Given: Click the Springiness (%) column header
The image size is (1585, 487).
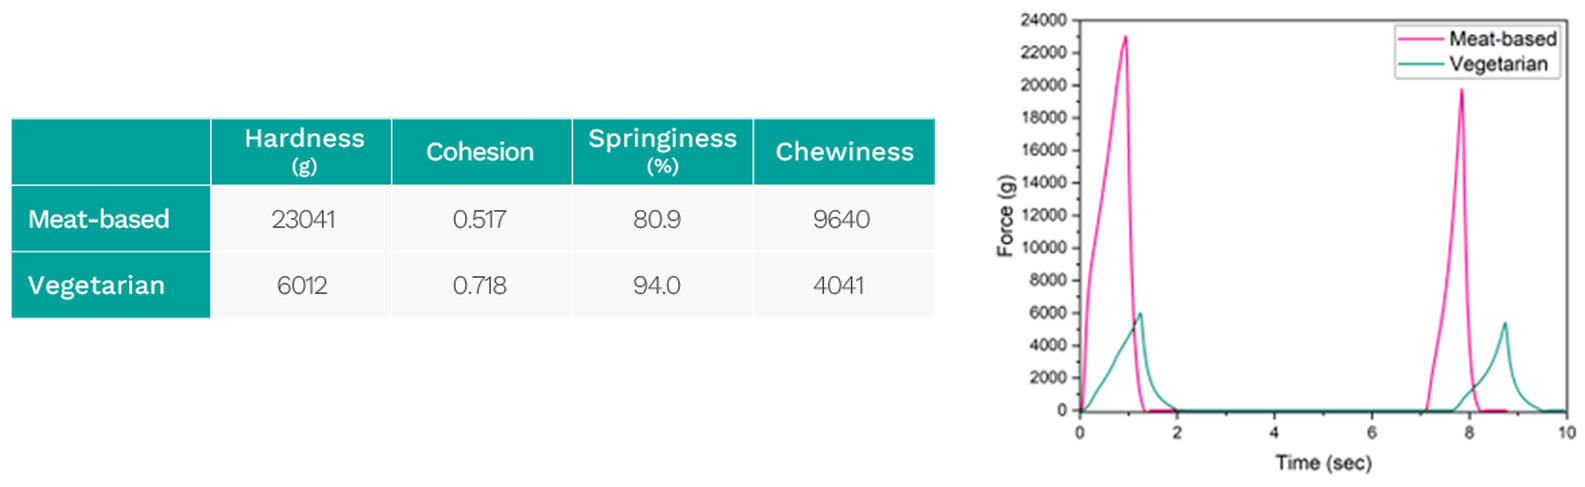Looking at the screenshot, I should point(662,150).
